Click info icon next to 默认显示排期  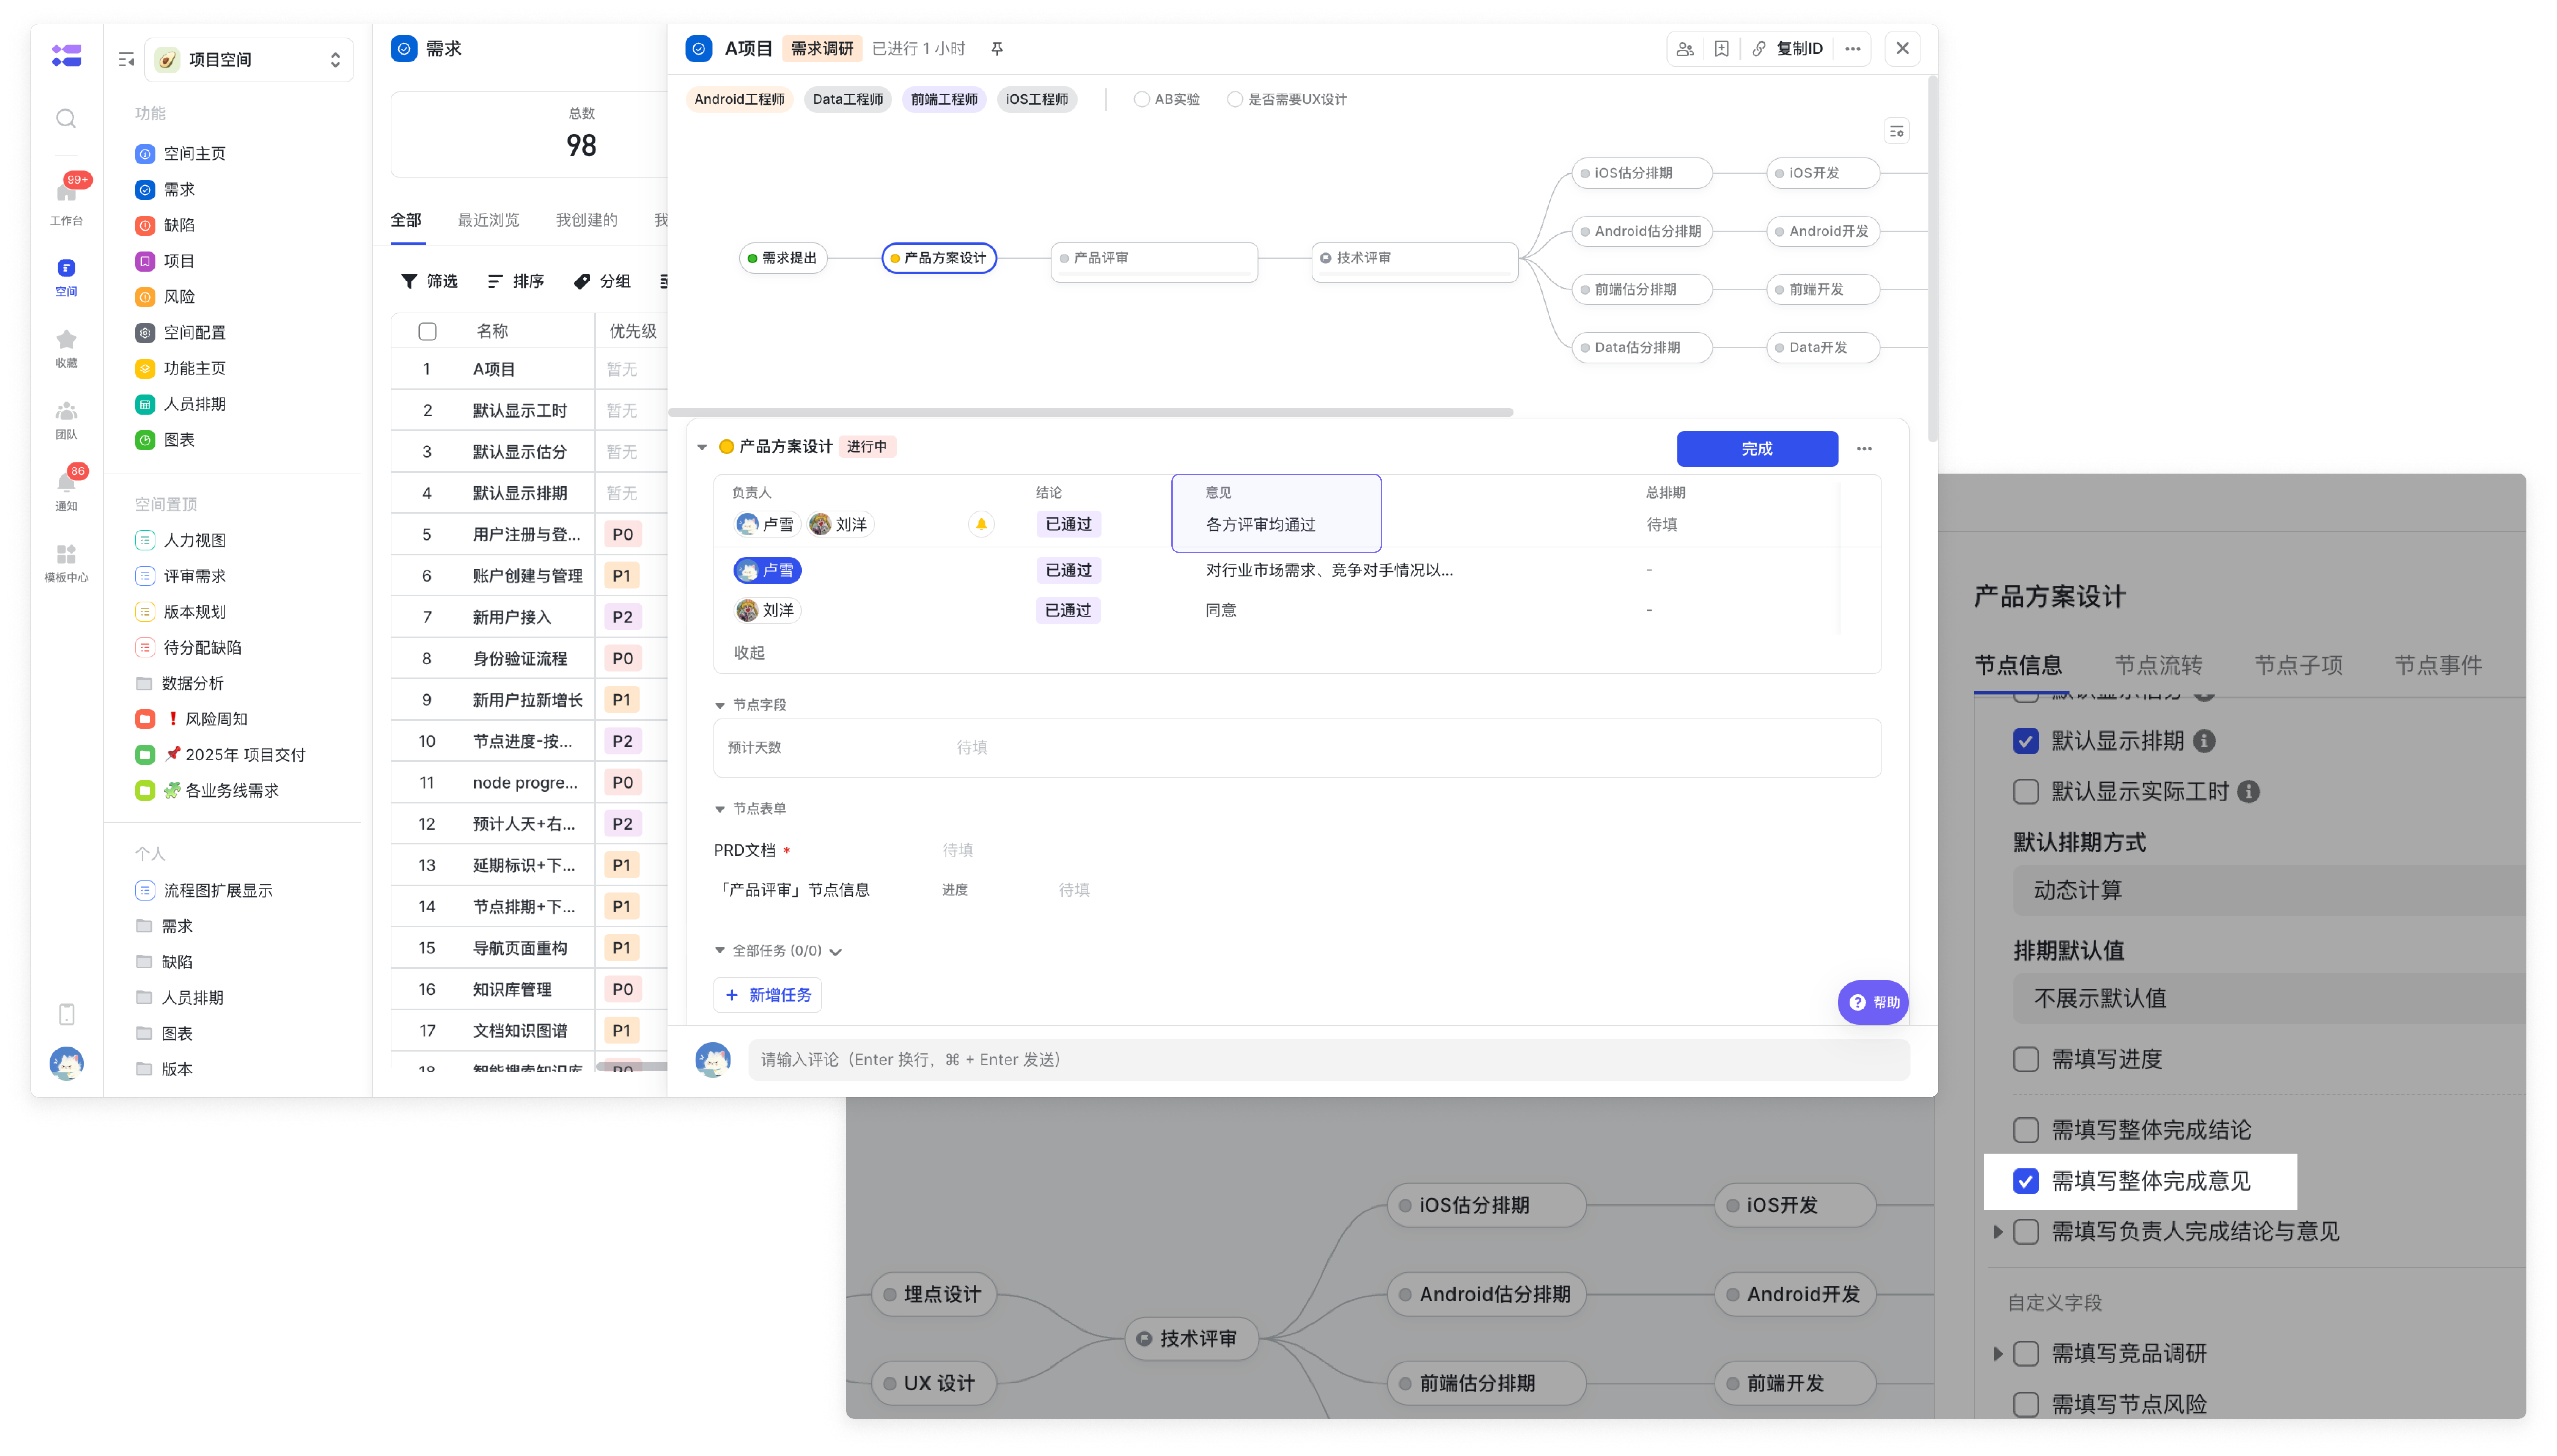coord(2204,741)
